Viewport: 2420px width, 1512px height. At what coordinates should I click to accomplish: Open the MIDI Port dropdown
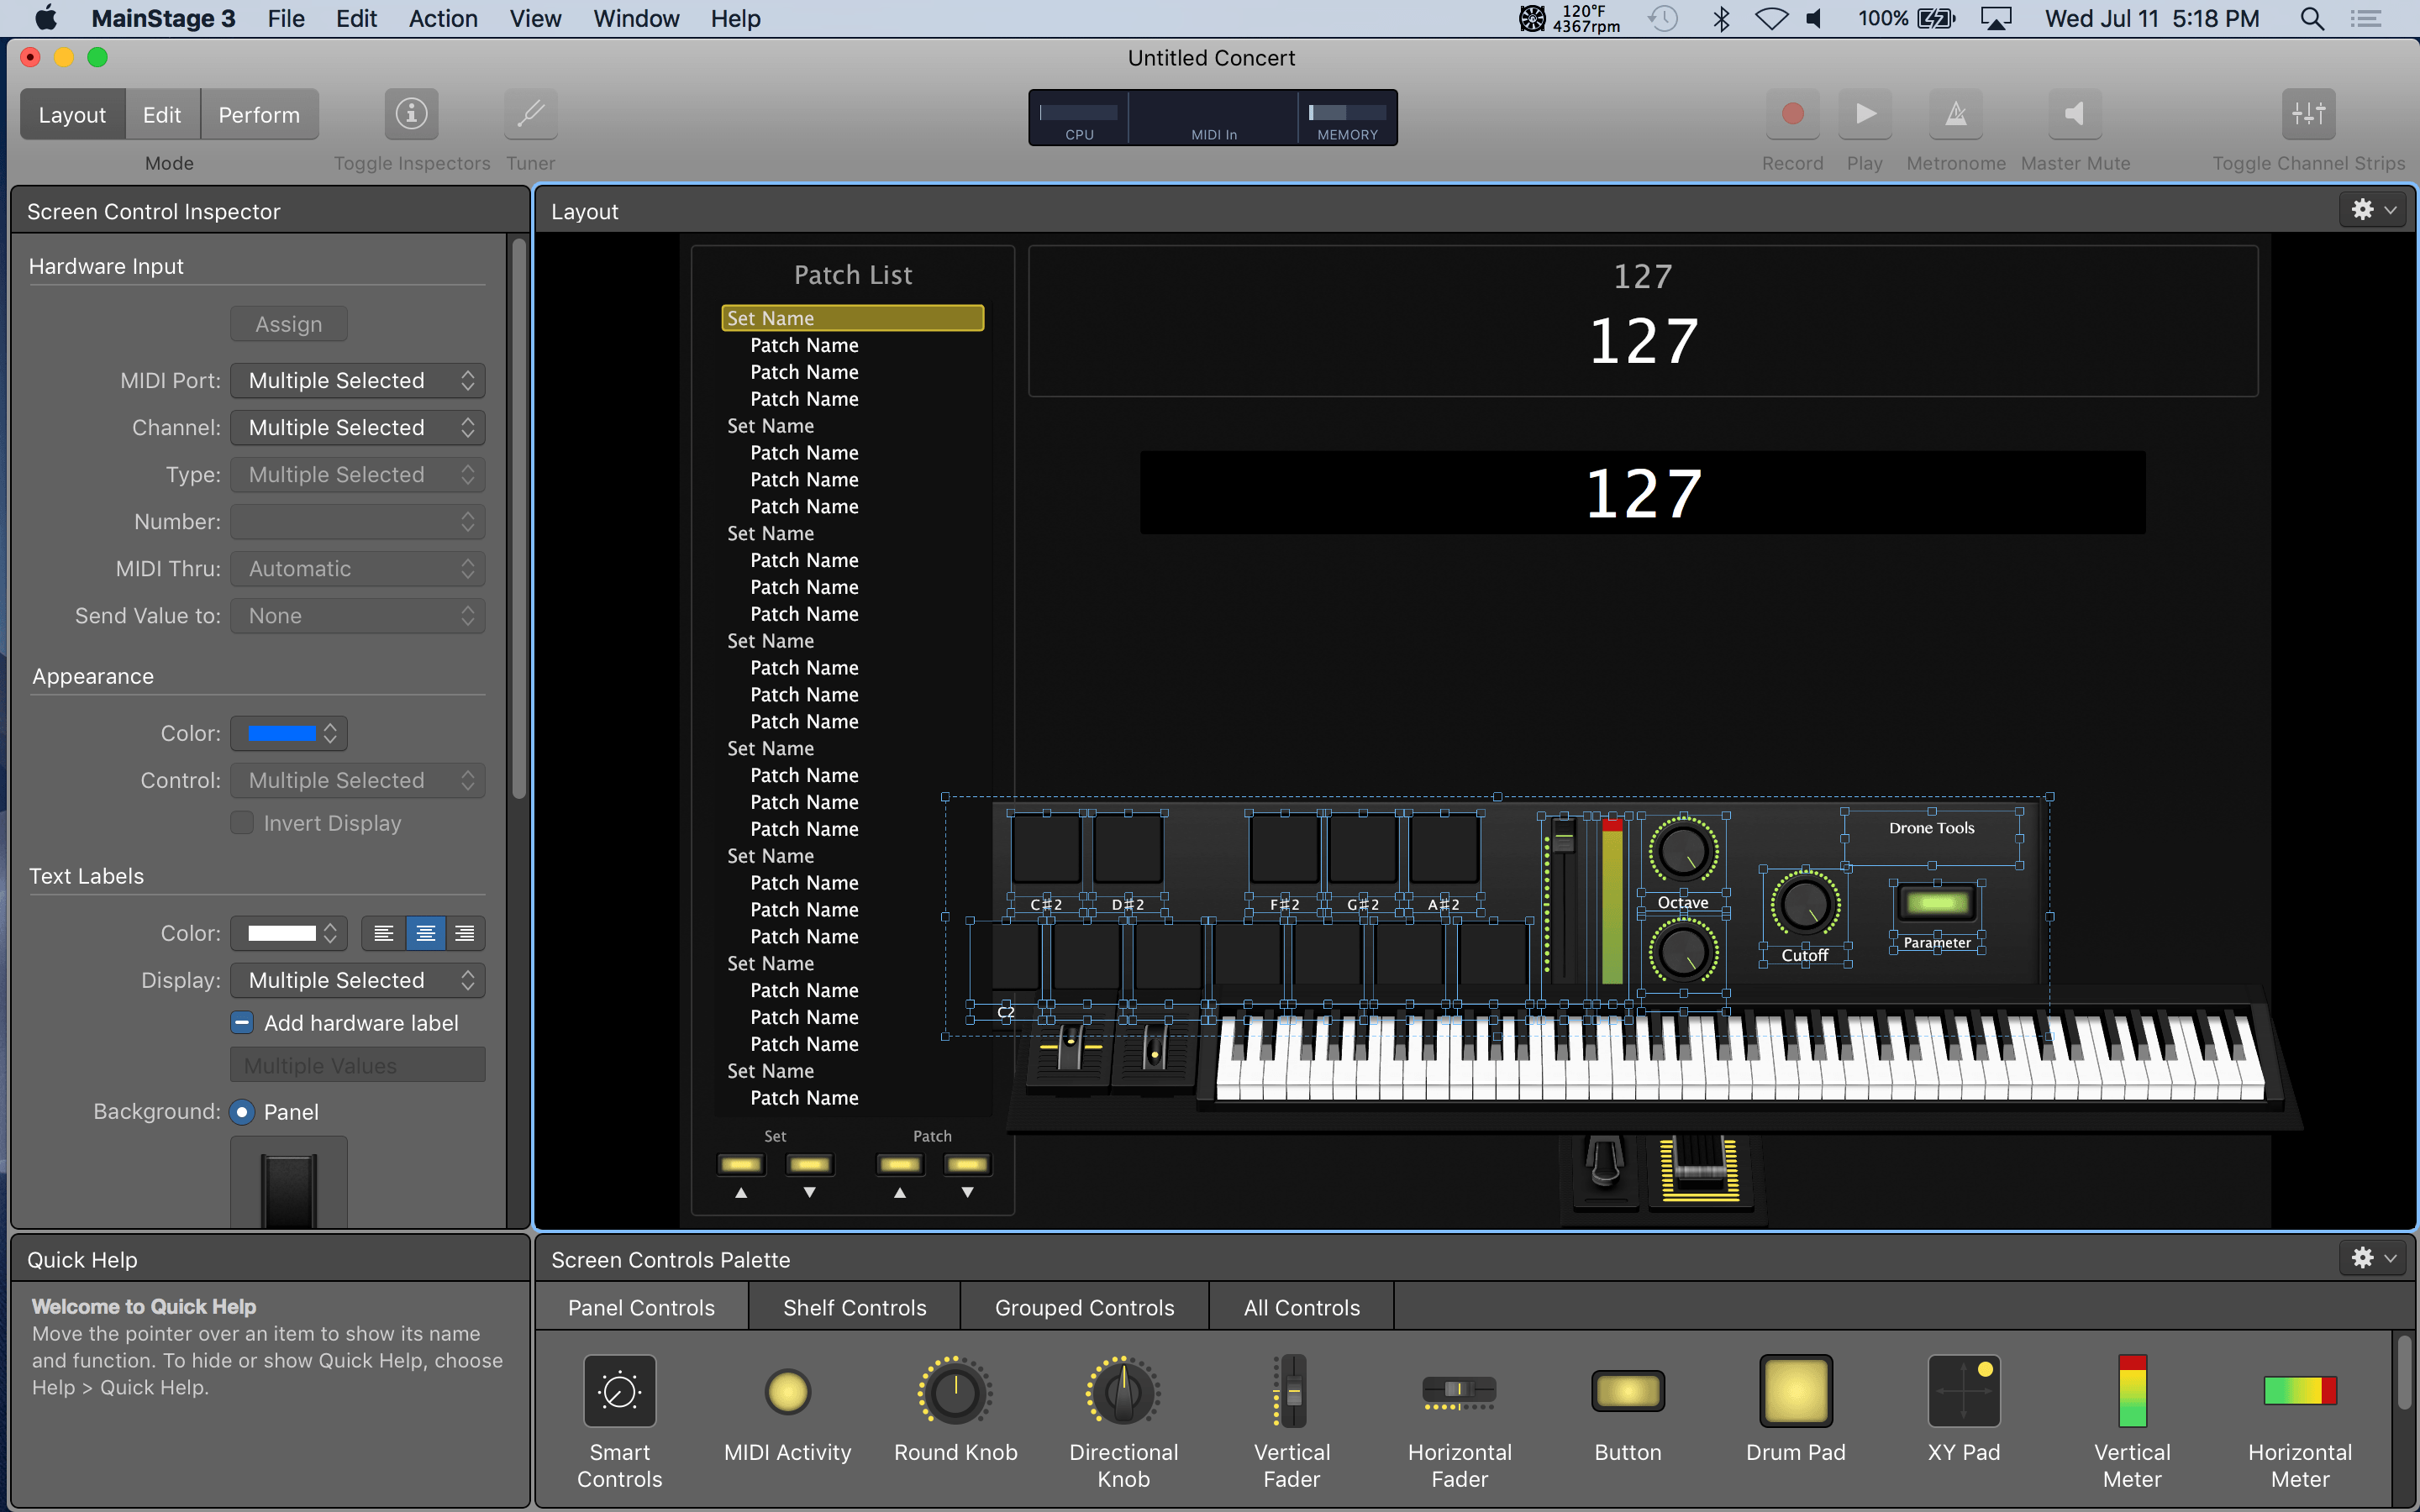(x=358, y=380)
